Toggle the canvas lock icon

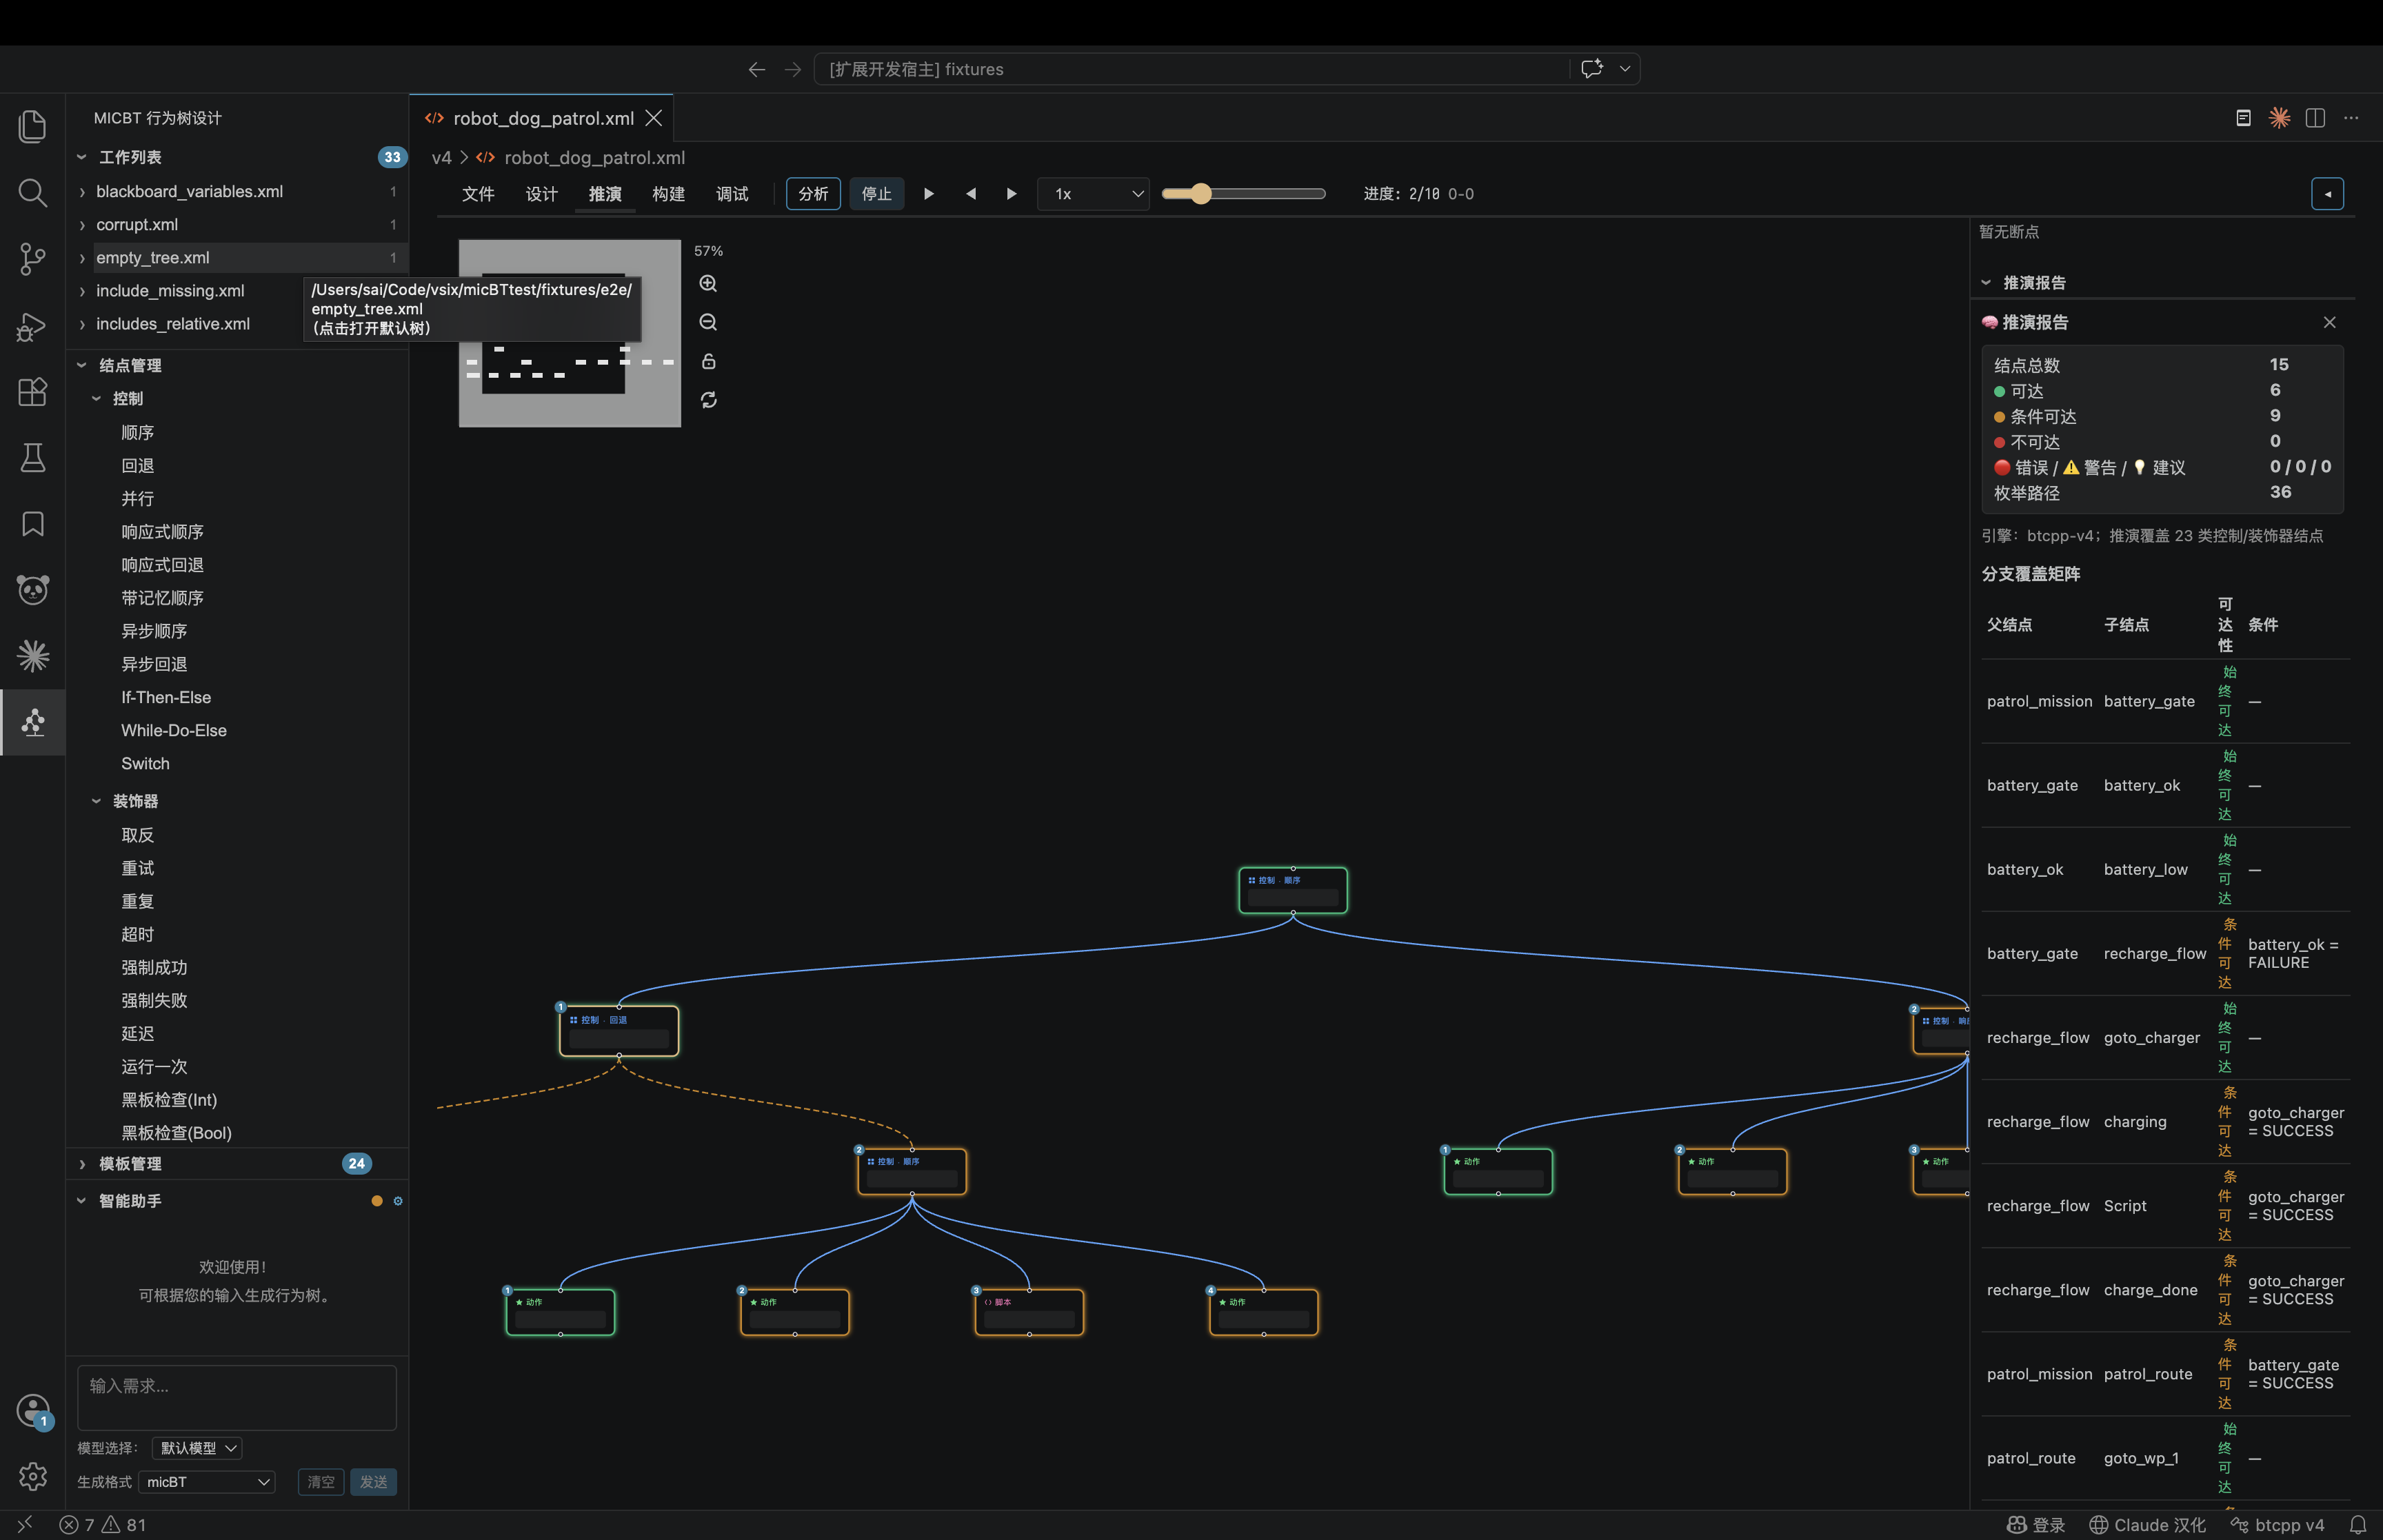pyautogui.click(x=708, y=361)
